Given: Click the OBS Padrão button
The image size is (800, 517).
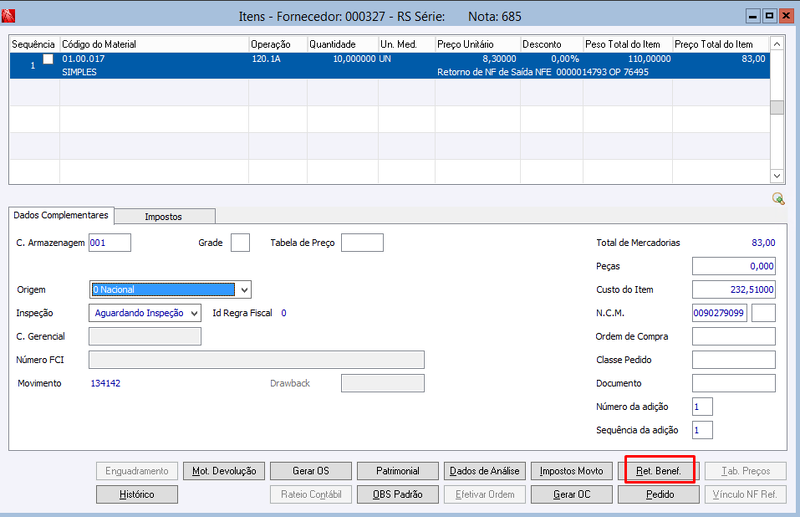Looking at the screenshot, I should tap(398, 495).
